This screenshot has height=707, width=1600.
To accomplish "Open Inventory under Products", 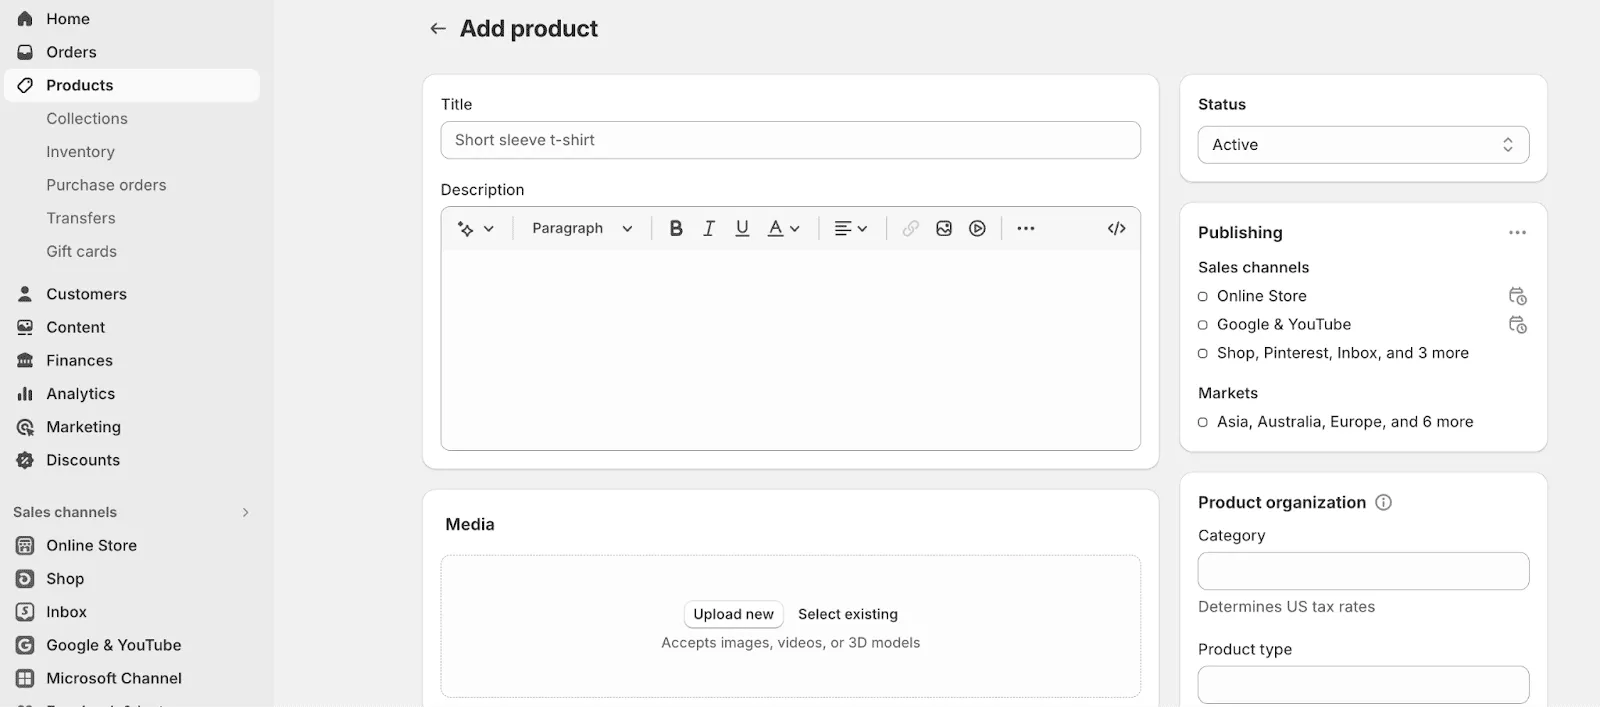I will 80,152.
